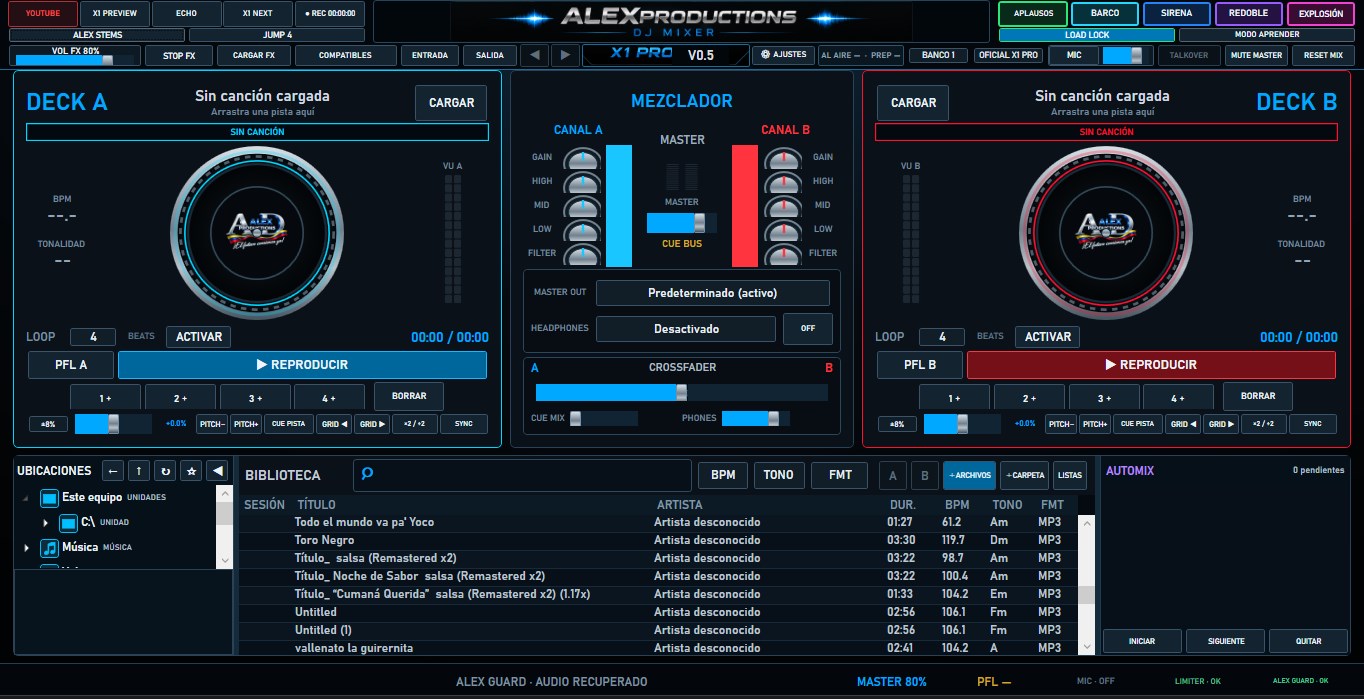
Task: Click Canal A HIGH knob
Action: (581, 183)
